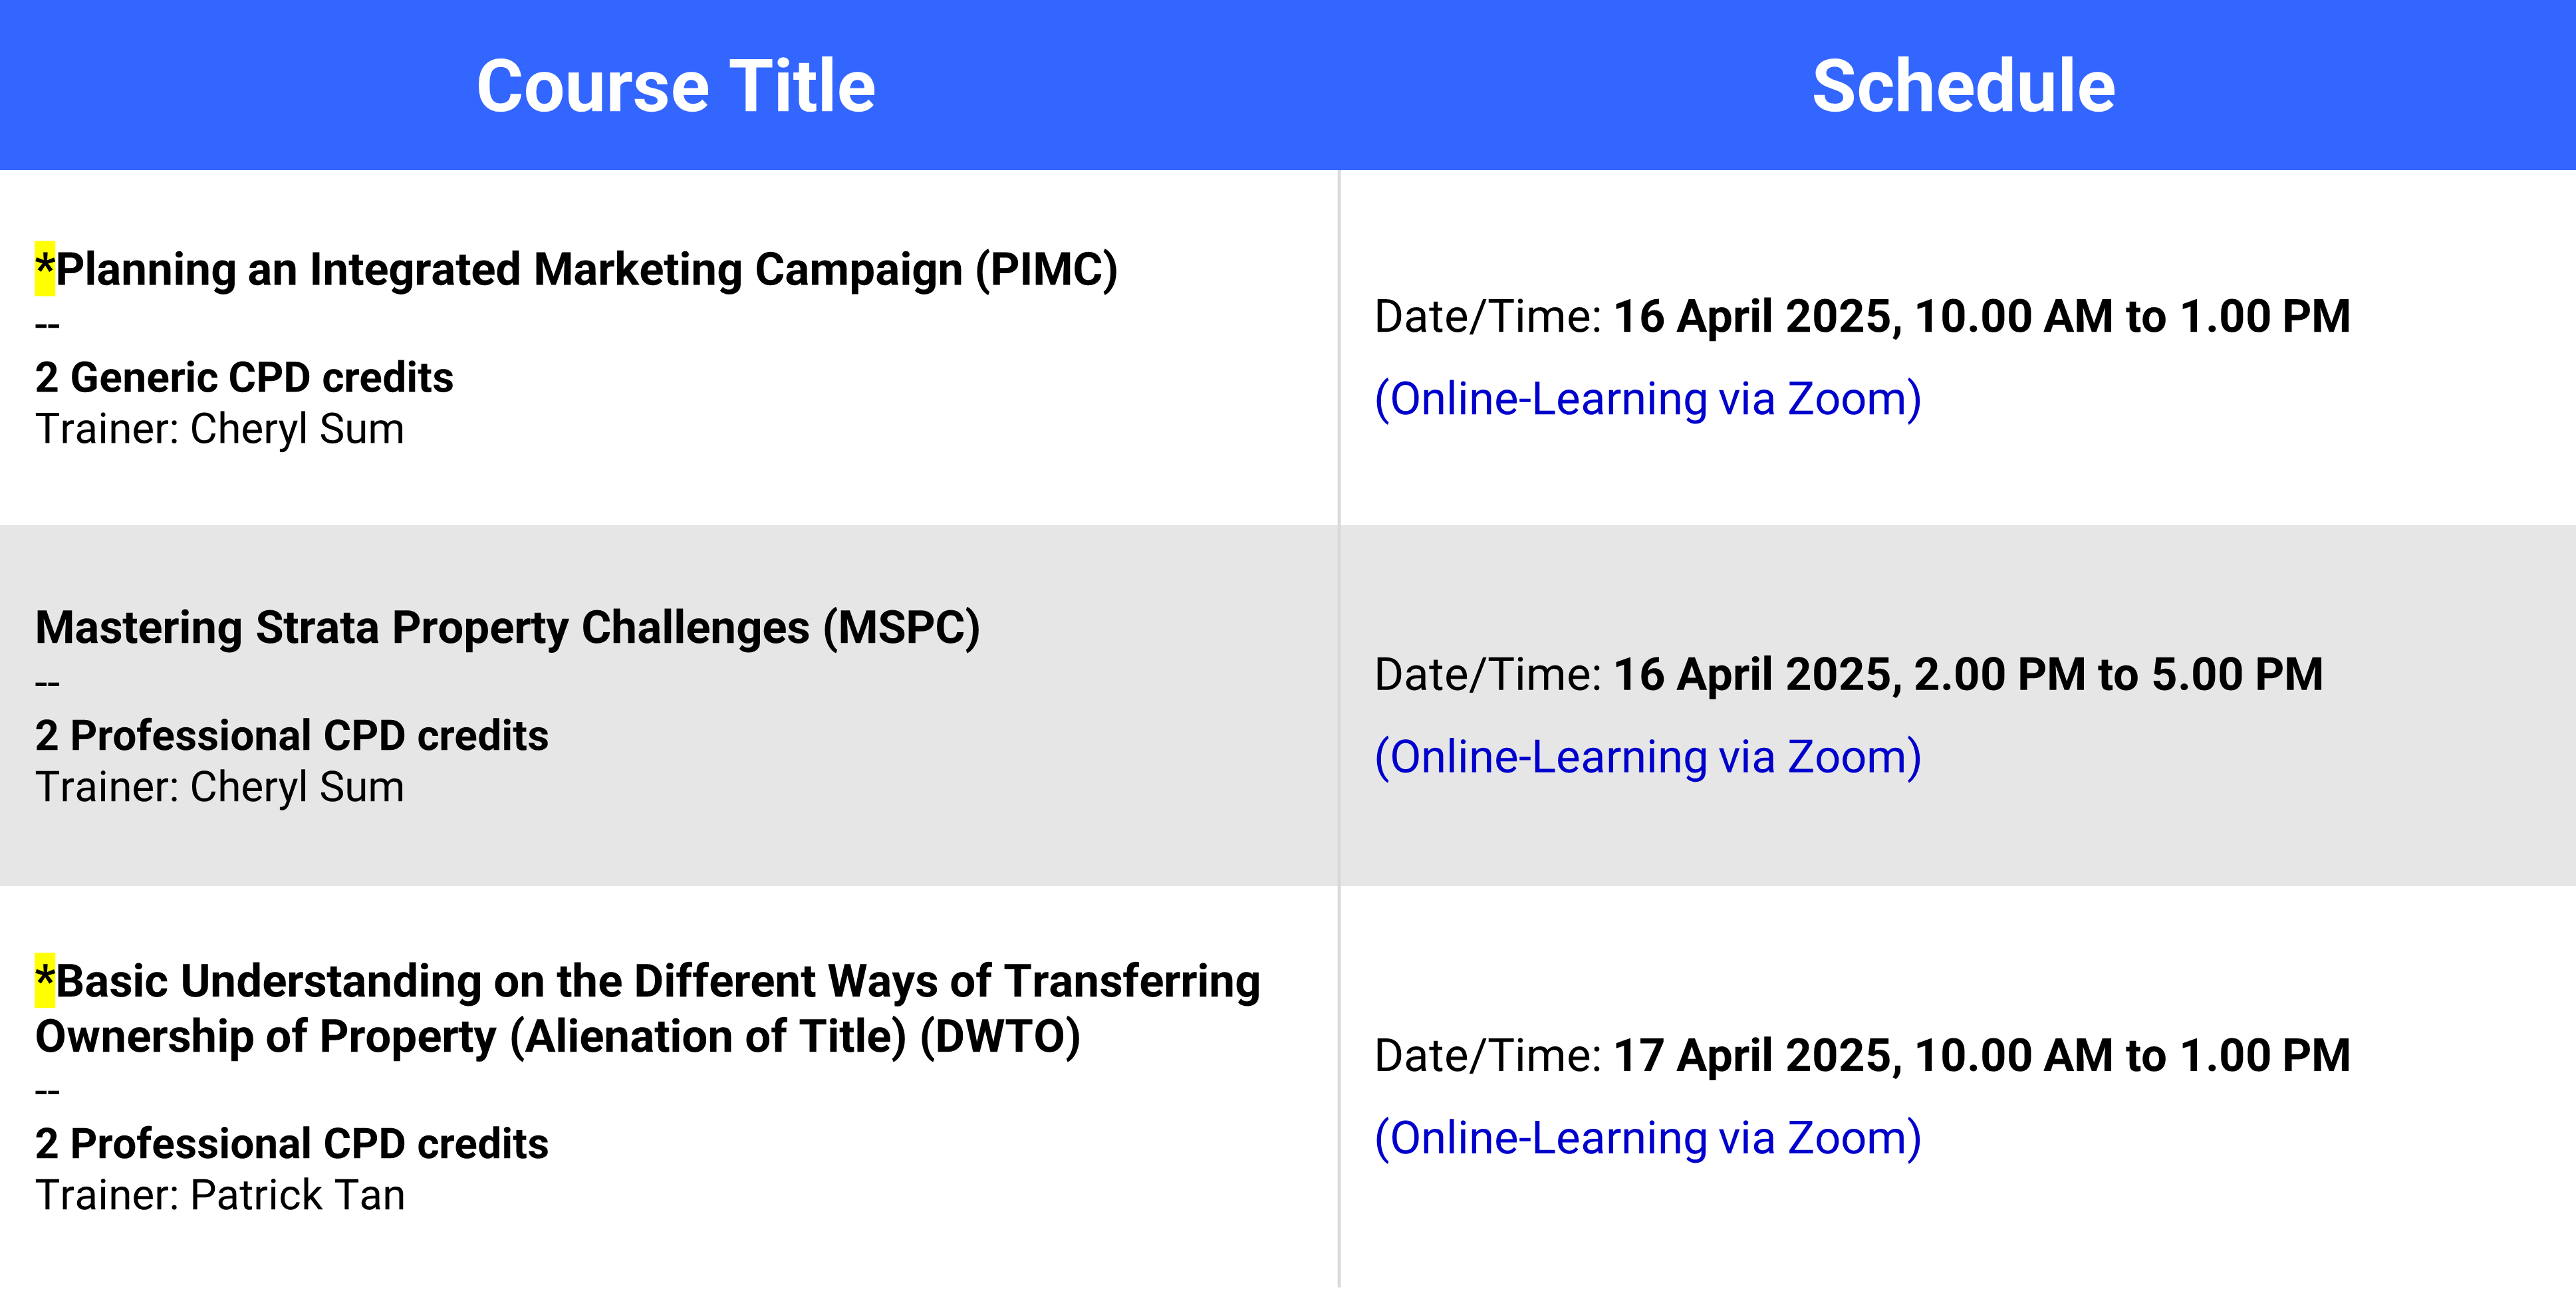Image resolution: width=2576 pixels, height=1289 pixels.
Task: Open the PIMC Online-Learning via Zoom link
Action: tap(1648, 399)
